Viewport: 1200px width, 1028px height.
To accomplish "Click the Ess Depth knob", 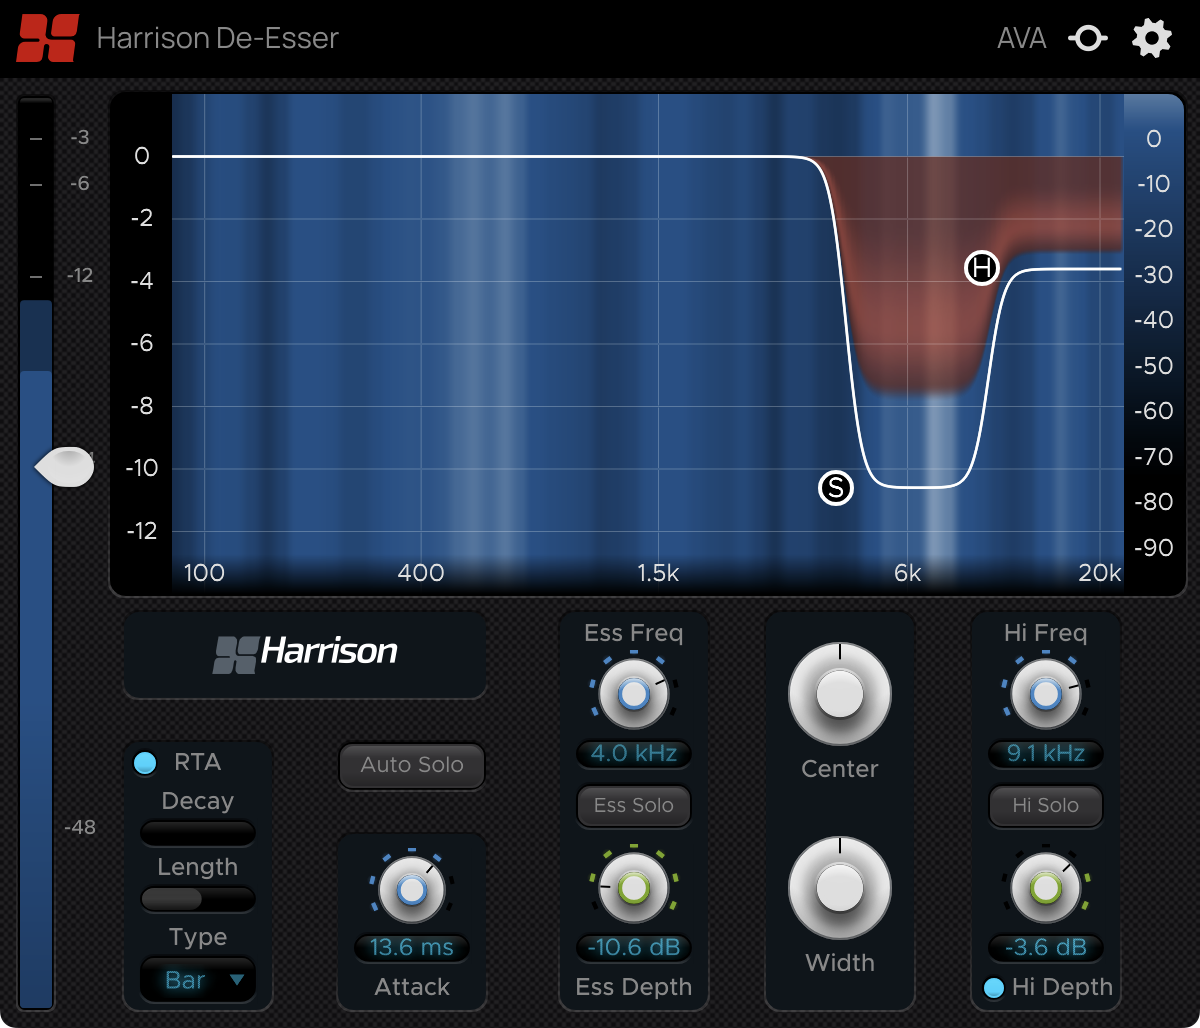I will (633, 887).
